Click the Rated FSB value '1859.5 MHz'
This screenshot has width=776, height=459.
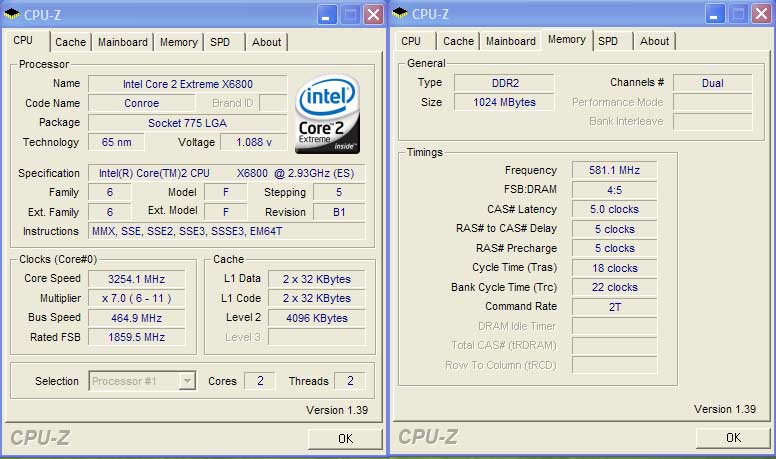click(x=137, y=337)
